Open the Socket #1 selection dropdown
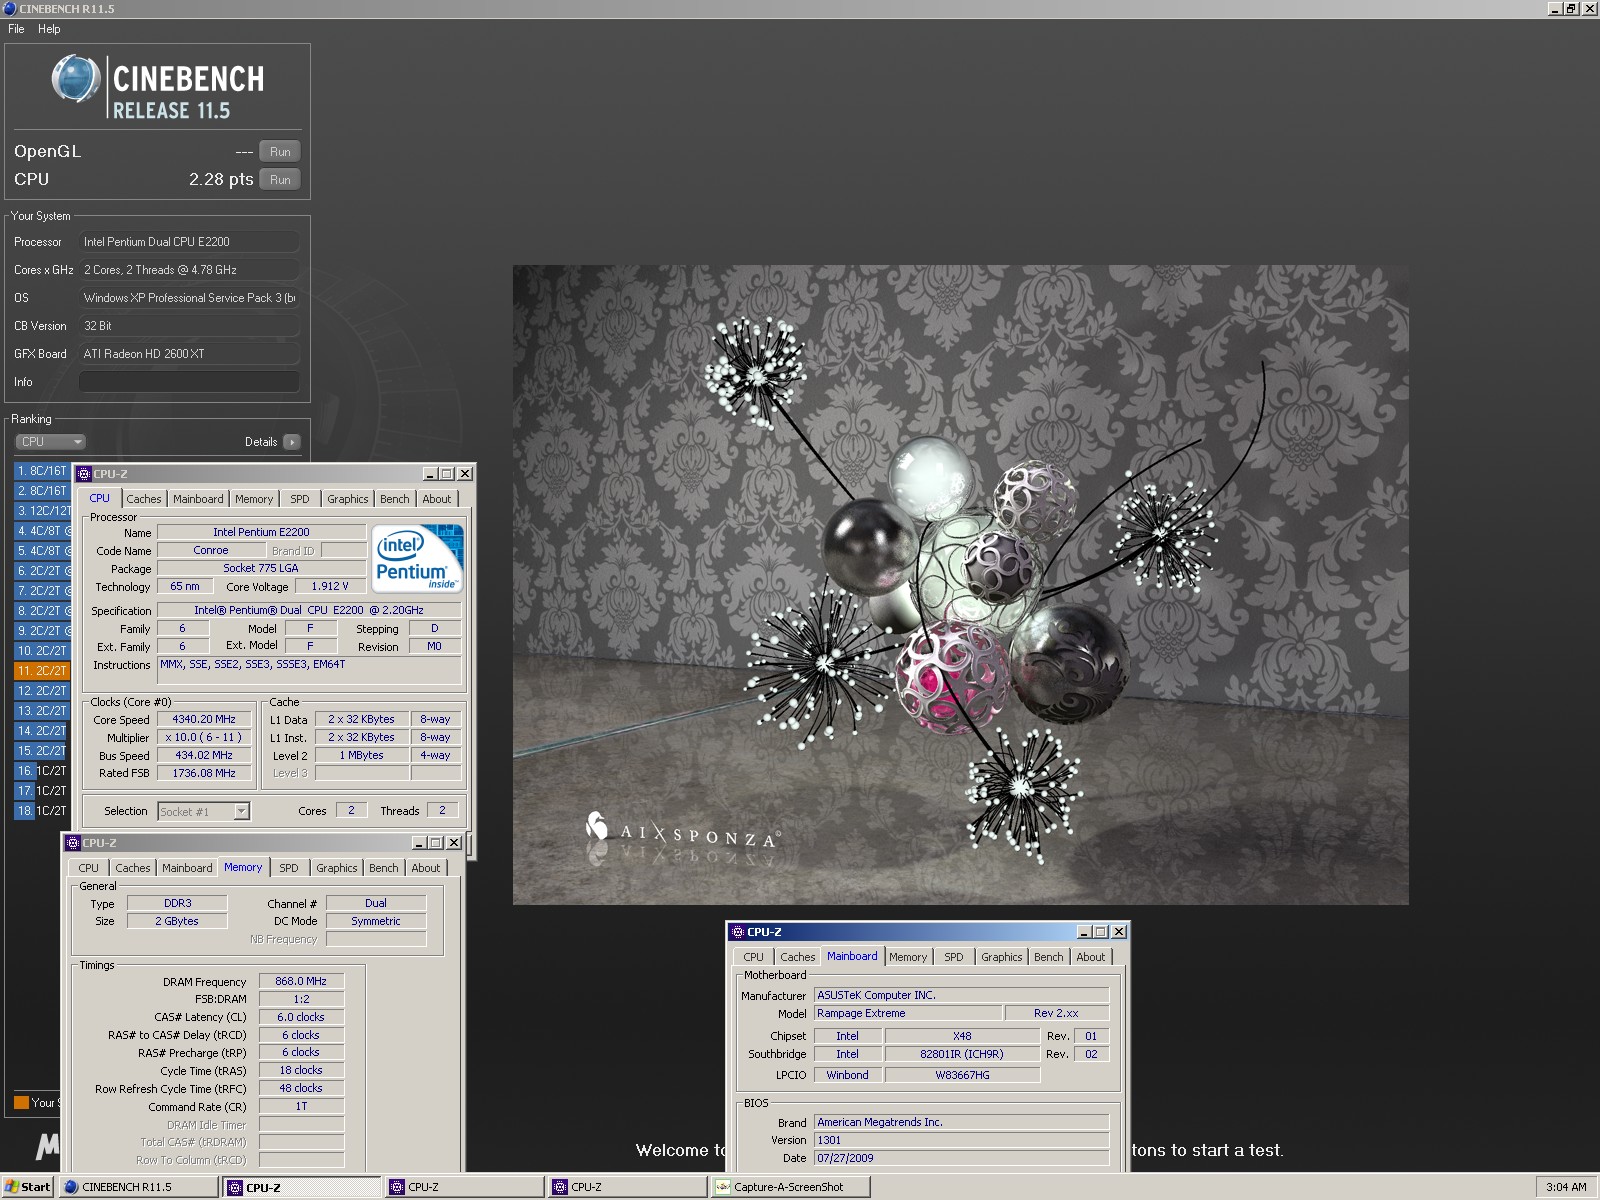The image size is (1600, 1200). [x=204, y=812]
